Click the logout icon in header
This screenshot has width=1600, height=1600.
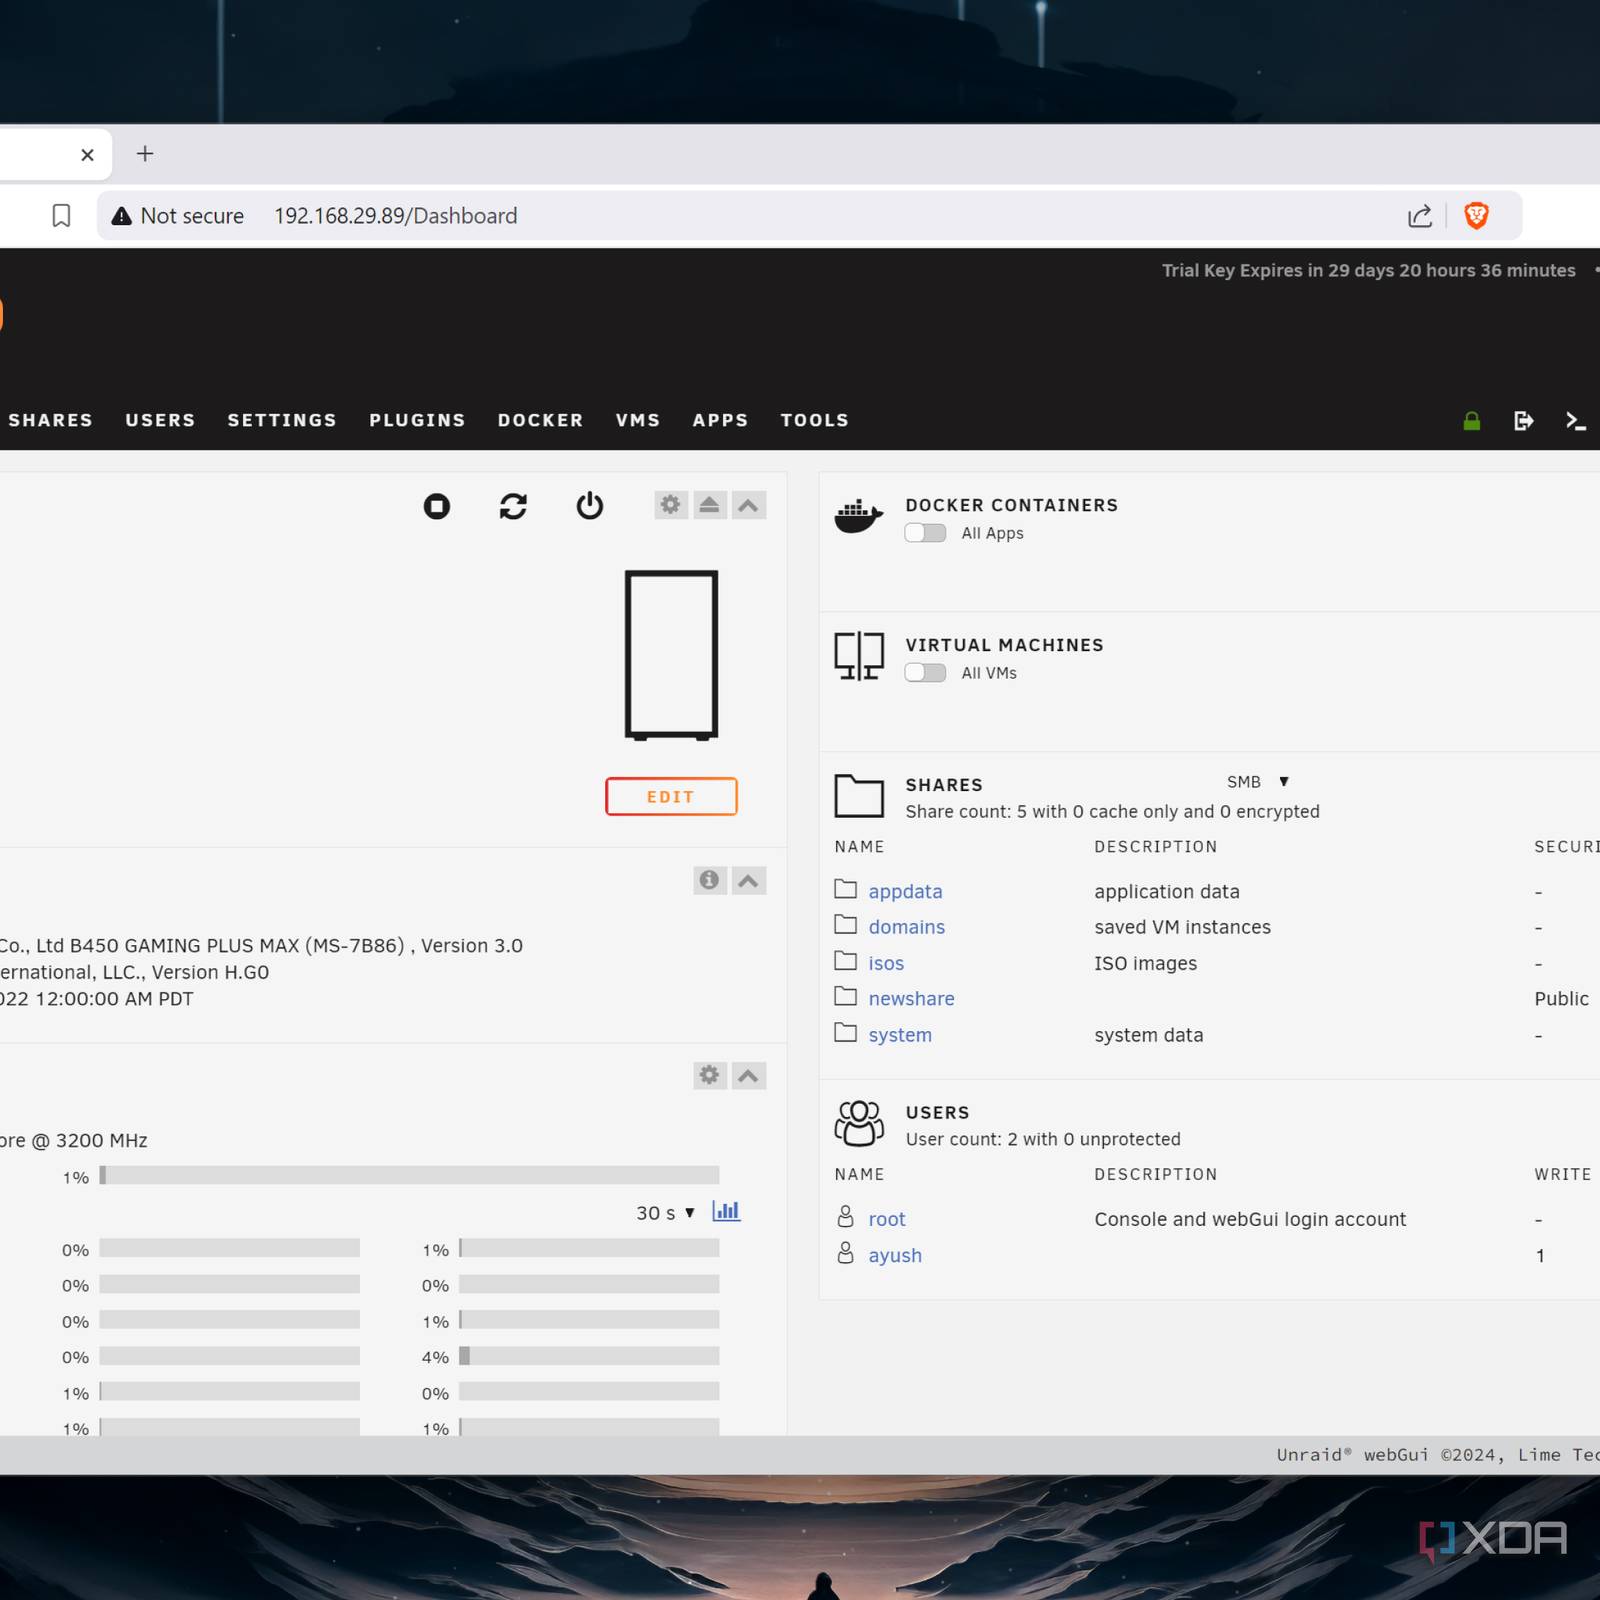pos(1523,421)
